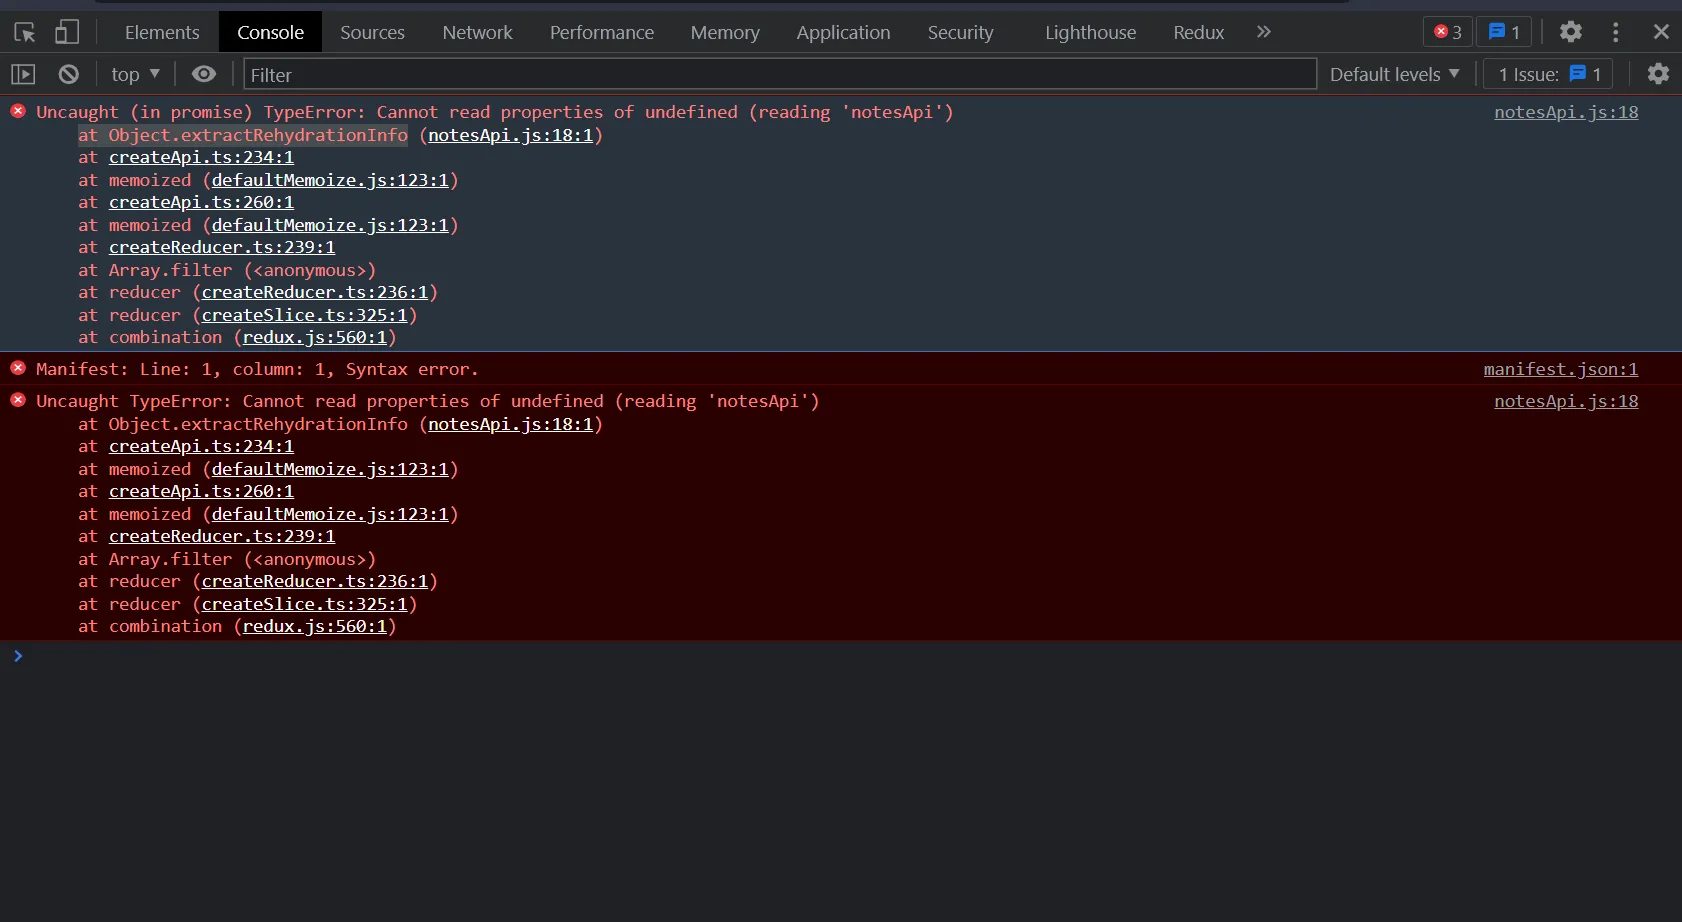Click the 1 message issues badge
The width and height of the screenshot is (1682, 922).
click(x=1503, y=32)
